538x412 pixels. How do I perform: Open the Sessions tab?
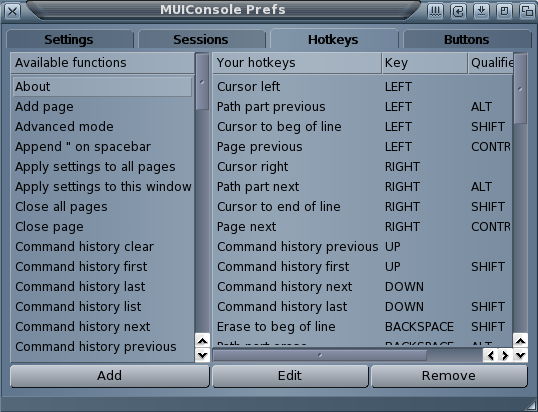(x=201, y=39)
